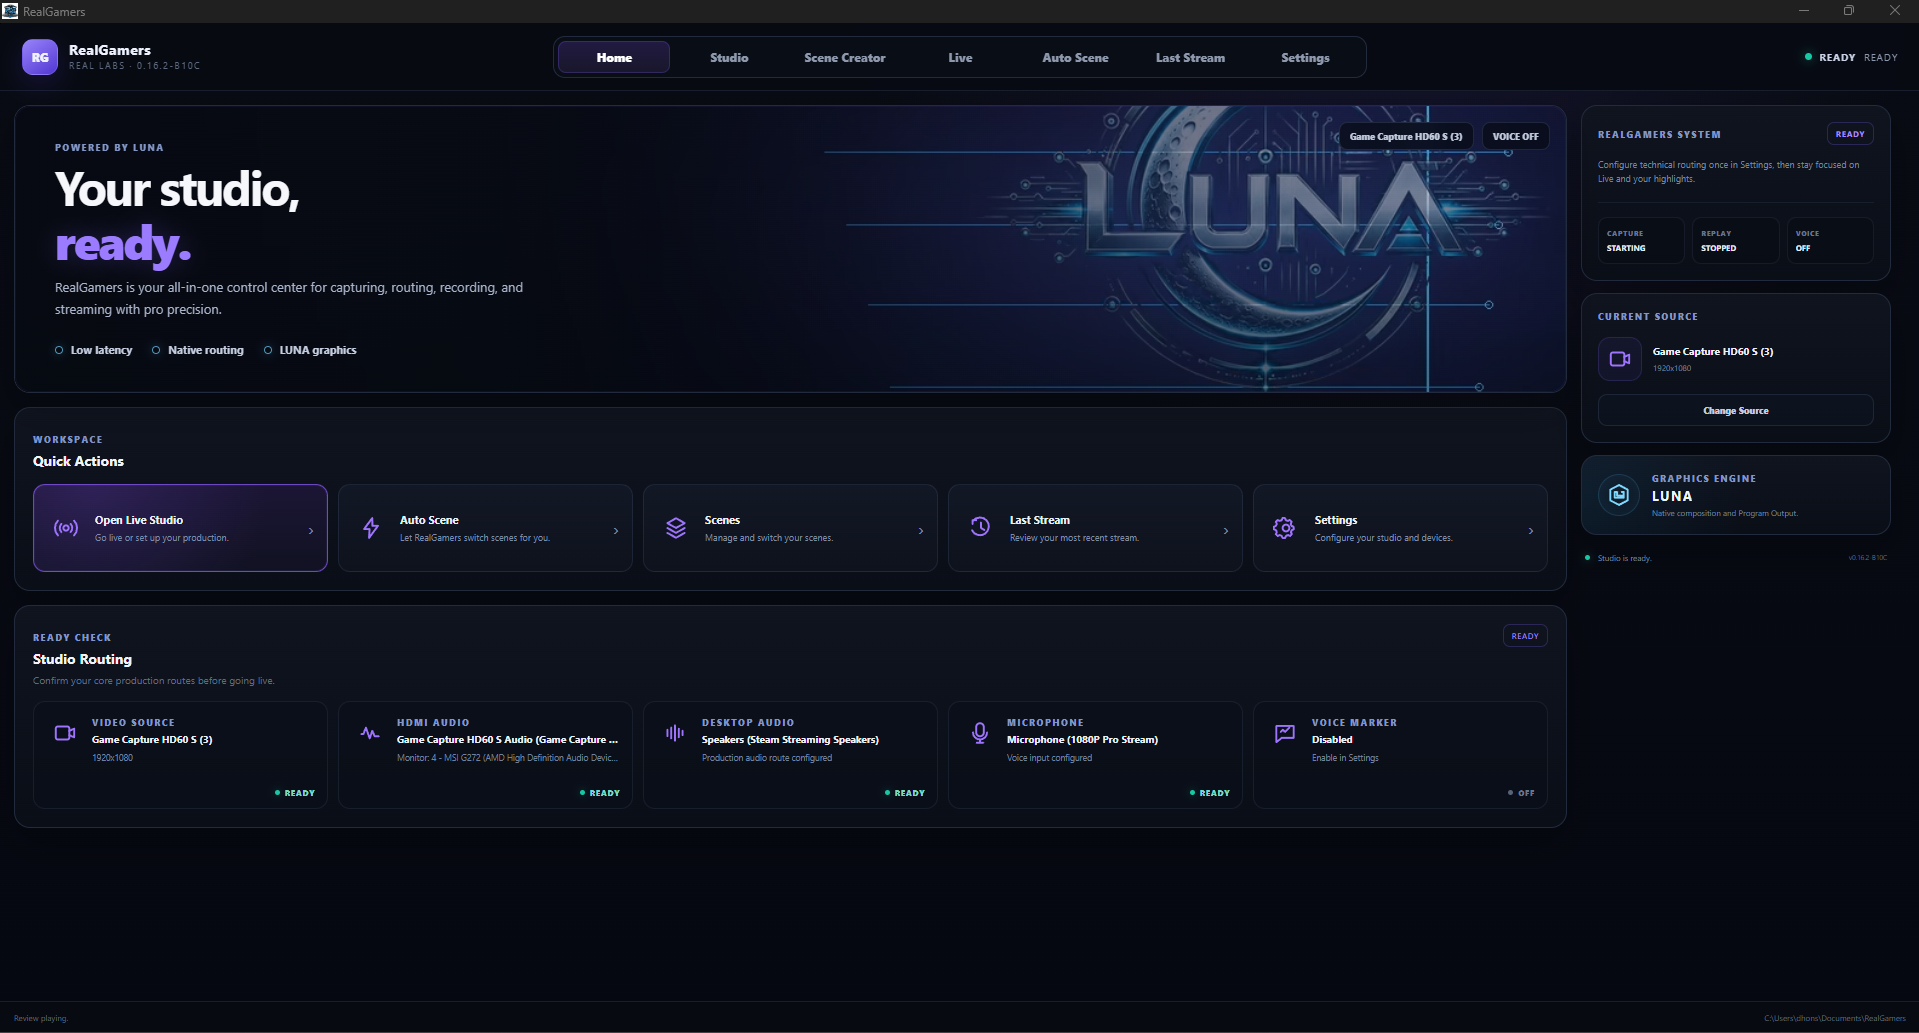Click the Microphone READY status indicator
This screenshot has height=1033, width=1919.
tap(1210, 793)
